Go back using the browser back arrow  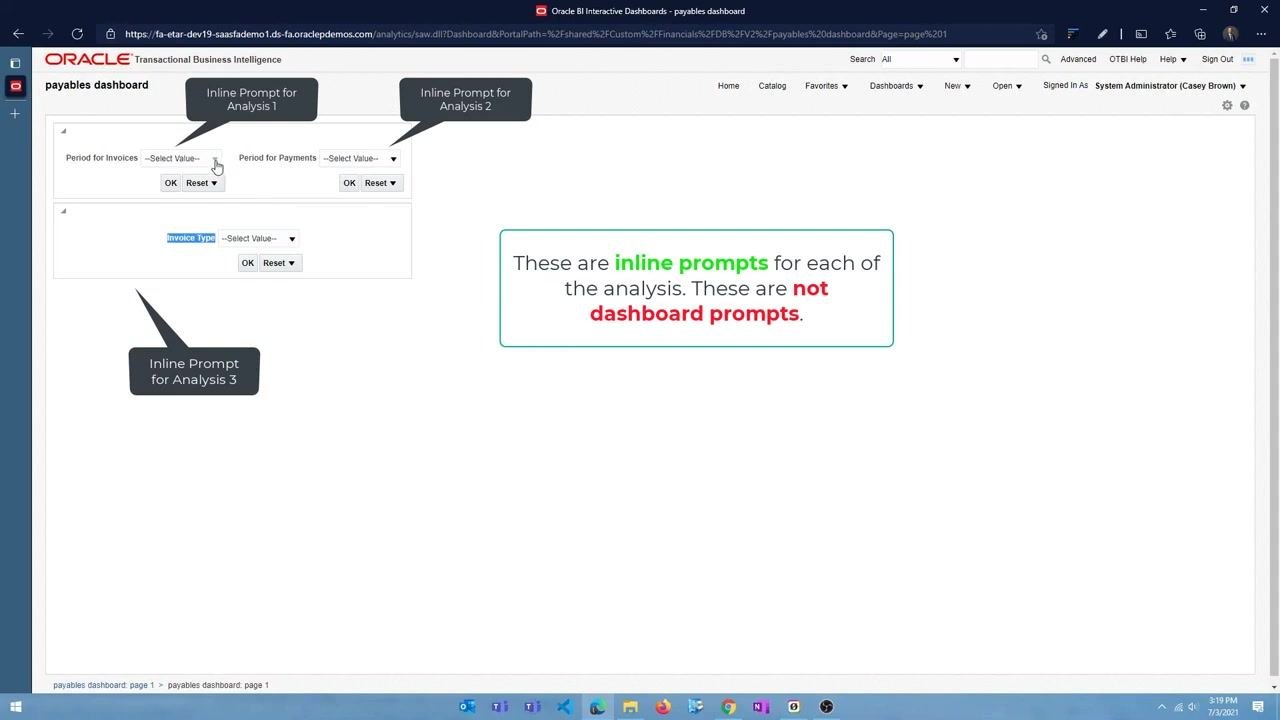tap(18, 34)
